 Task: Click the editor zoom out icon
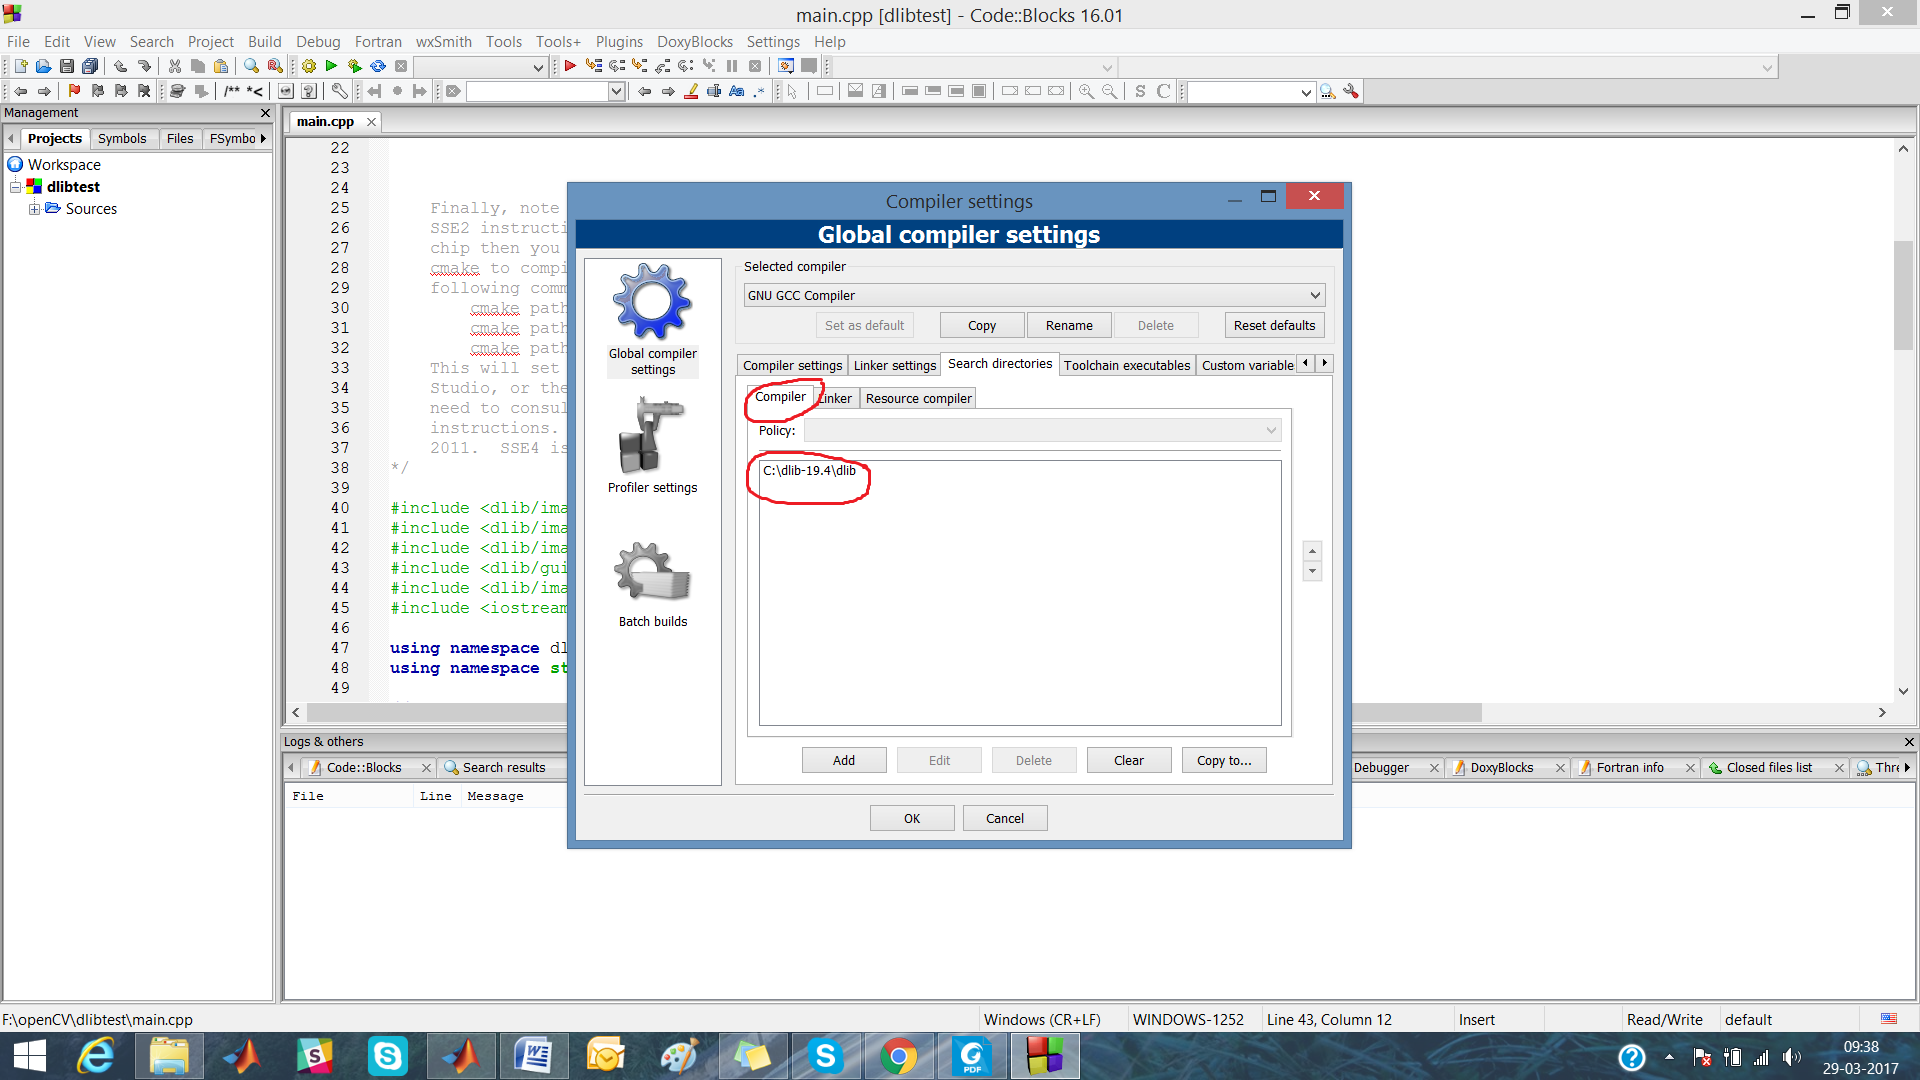(1109, 91)
